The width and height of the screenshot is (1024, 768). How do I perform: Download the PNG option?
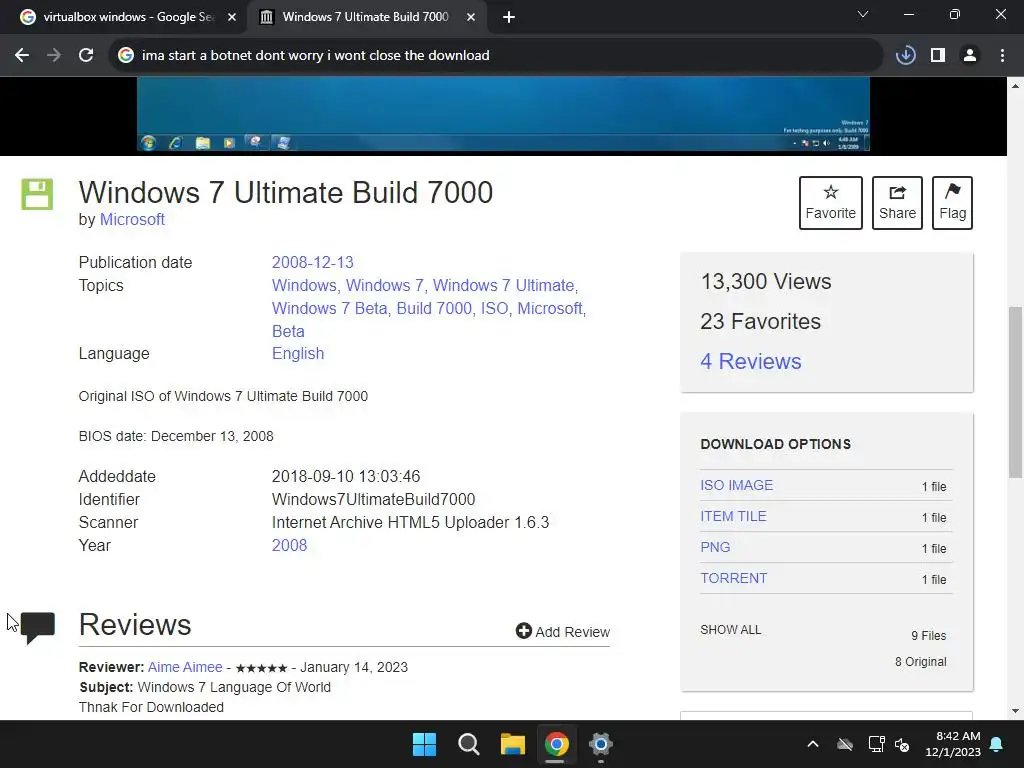pyautogui.click(x=715, y=547)
